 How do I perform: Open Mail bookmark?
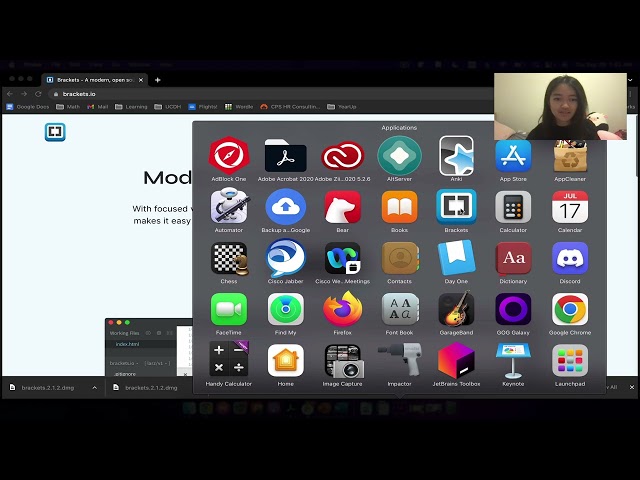point(98,107)
